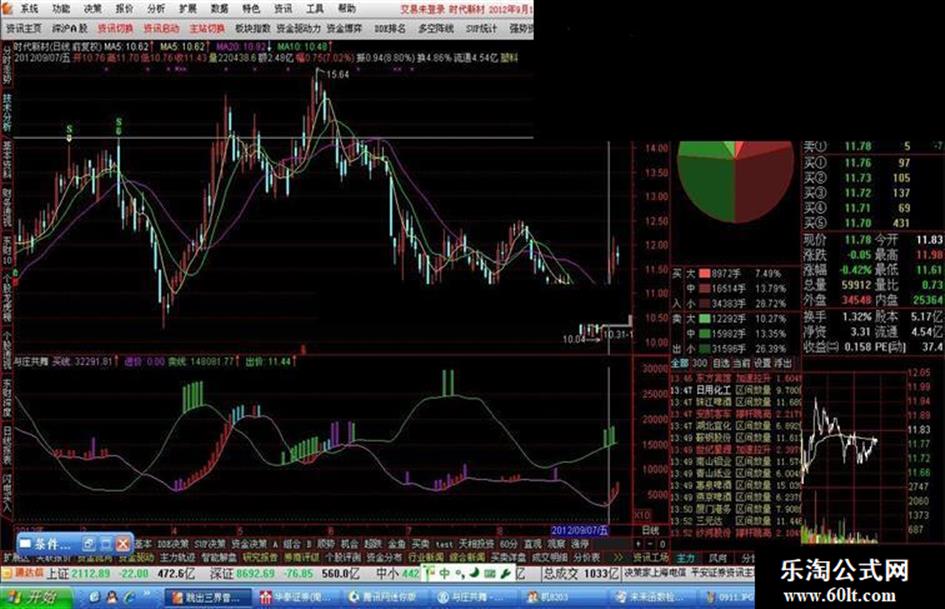Open the 功能 menu
Image resolution: width=945 pixels, height=609 pixels.
click(x=61, y=8)
